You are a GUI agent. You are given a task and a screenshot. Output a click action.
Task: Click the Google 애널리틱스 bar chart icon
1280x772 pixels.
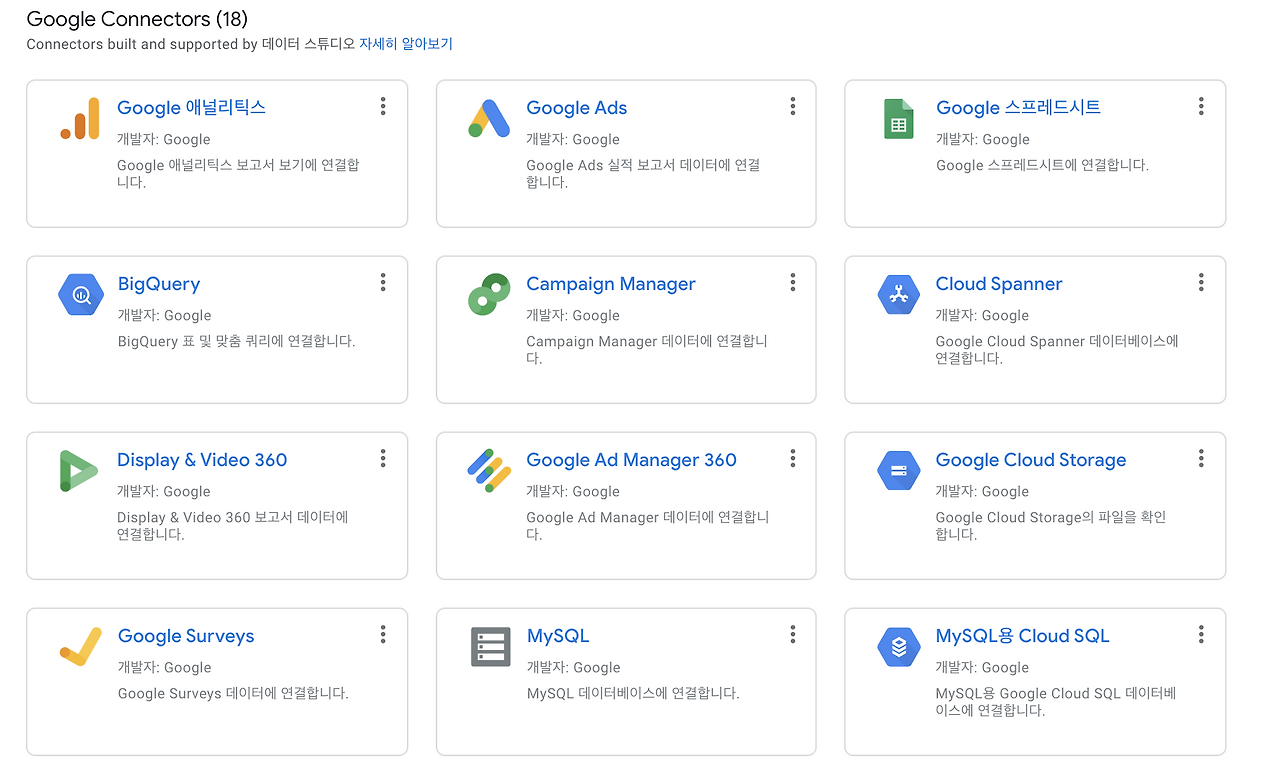pyautogui.click(x=80, y=118)
